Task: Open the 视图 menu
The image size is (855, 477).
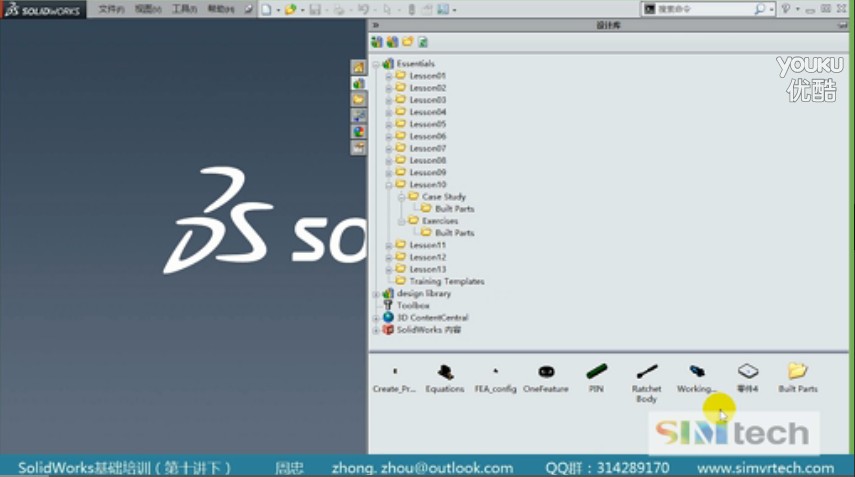Action: click(x=148, y=9)
